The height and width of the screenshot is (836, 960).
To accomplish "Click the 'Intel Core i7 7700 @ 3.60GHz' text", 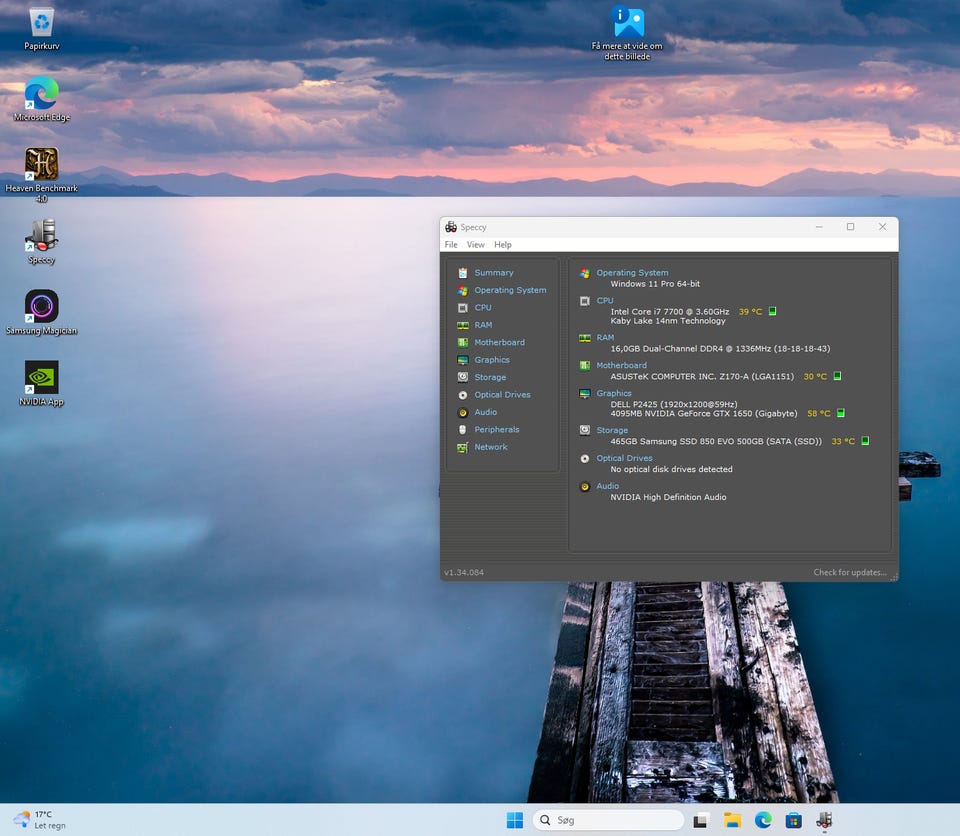I will [670, 311].
